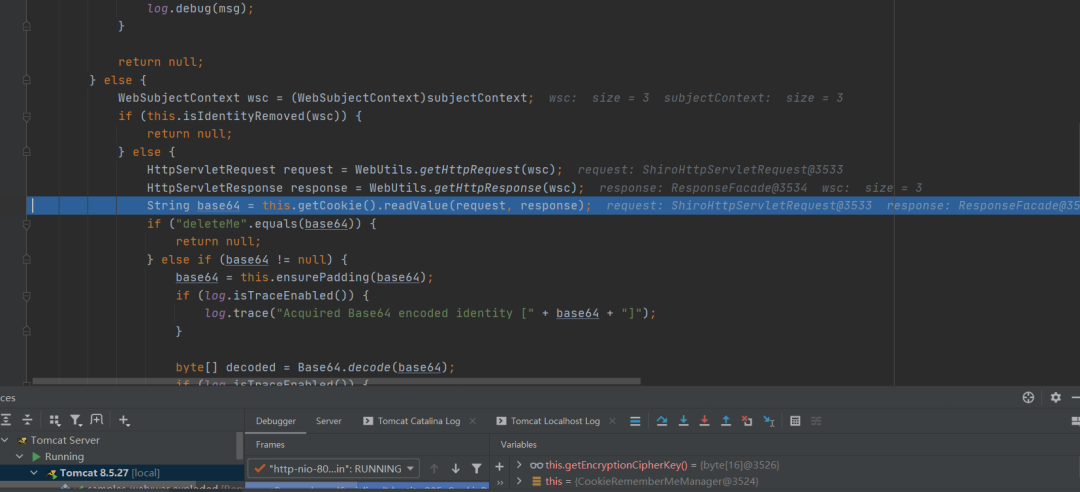Click the Step Into debugger icon
This screenshot has height=492, width=1080.
coord(683,420)
